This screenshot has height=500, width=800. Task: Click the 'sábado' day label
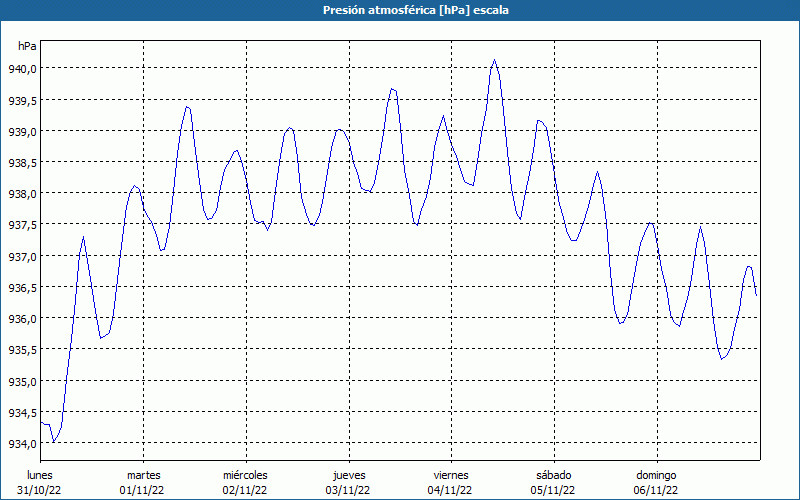[x=554, y=475]
